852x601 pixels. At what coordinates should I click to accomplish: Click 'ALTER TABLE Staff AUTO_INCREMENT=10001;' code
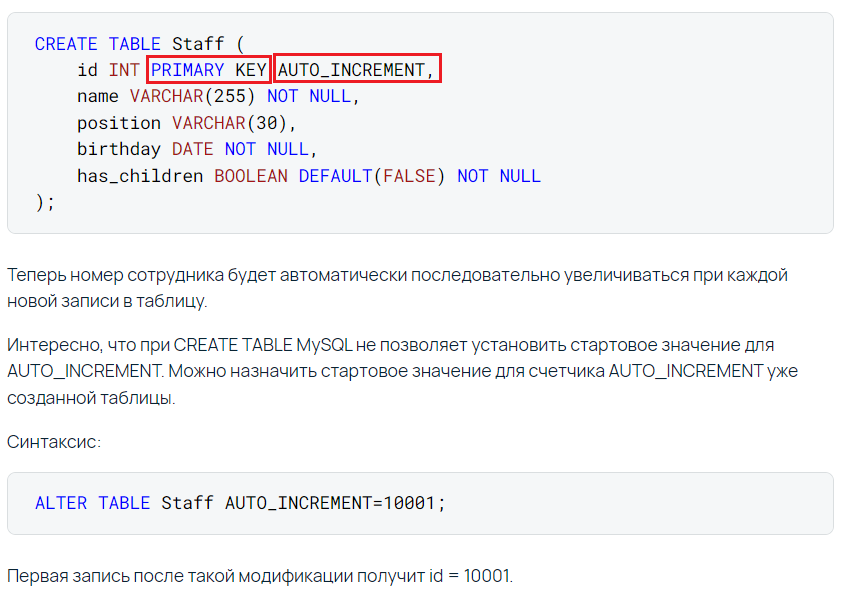pos(240,503)
